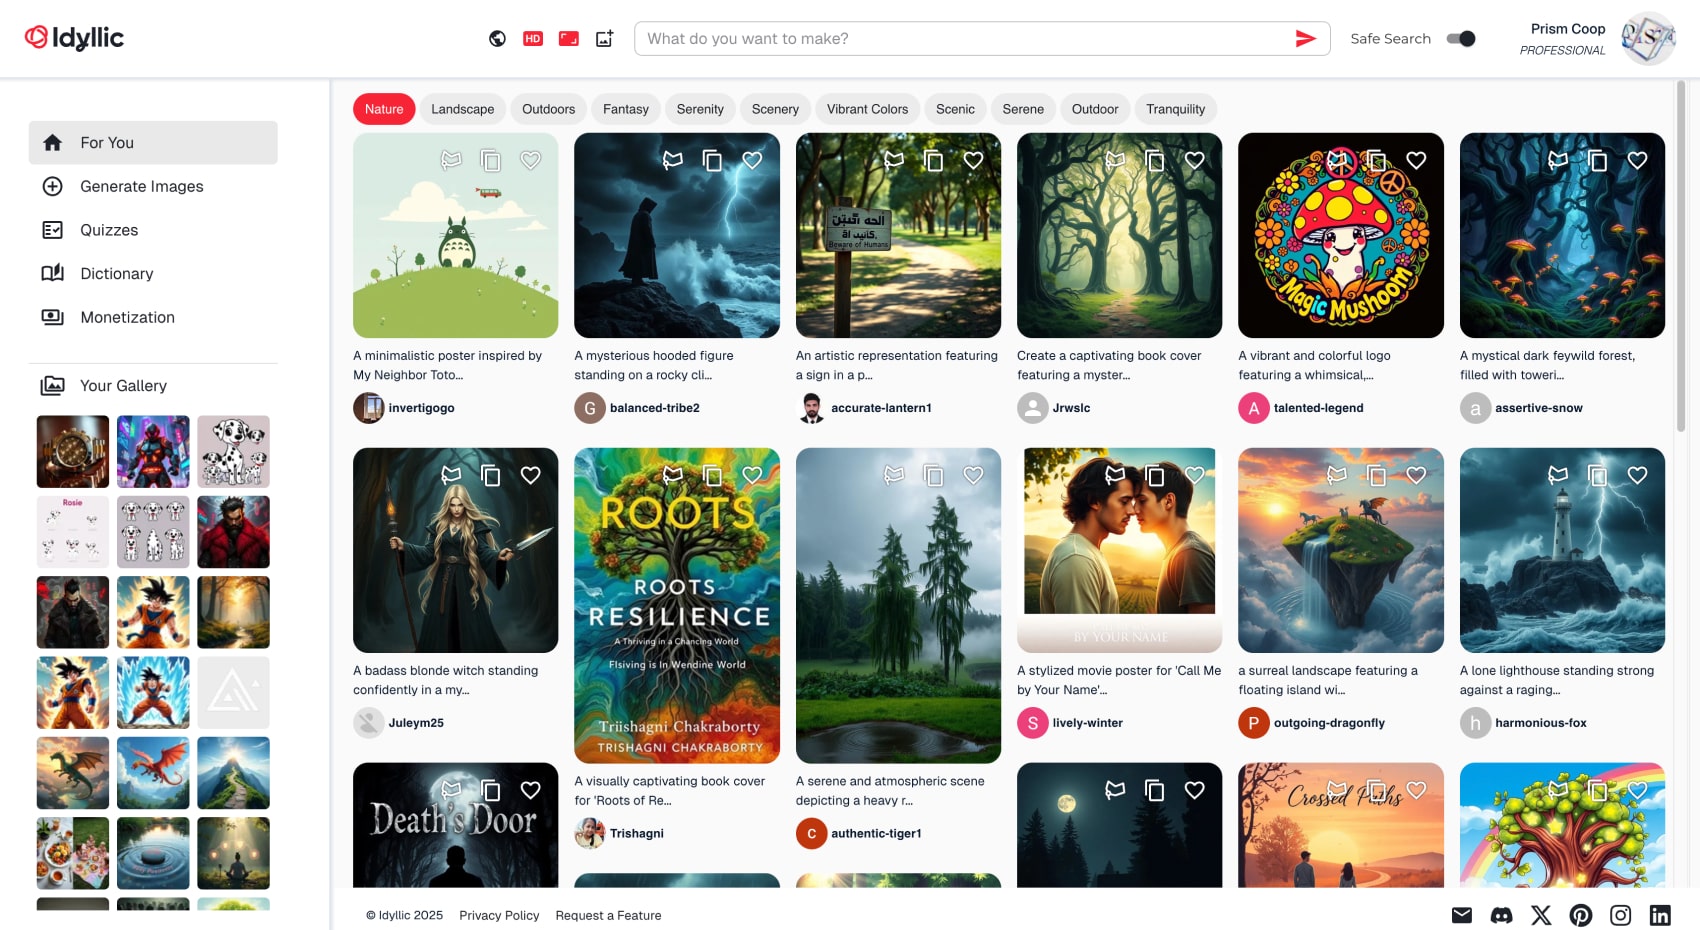Click the add image icon beside the search bar
This screenshot has width=1700, height=930.
604,38
